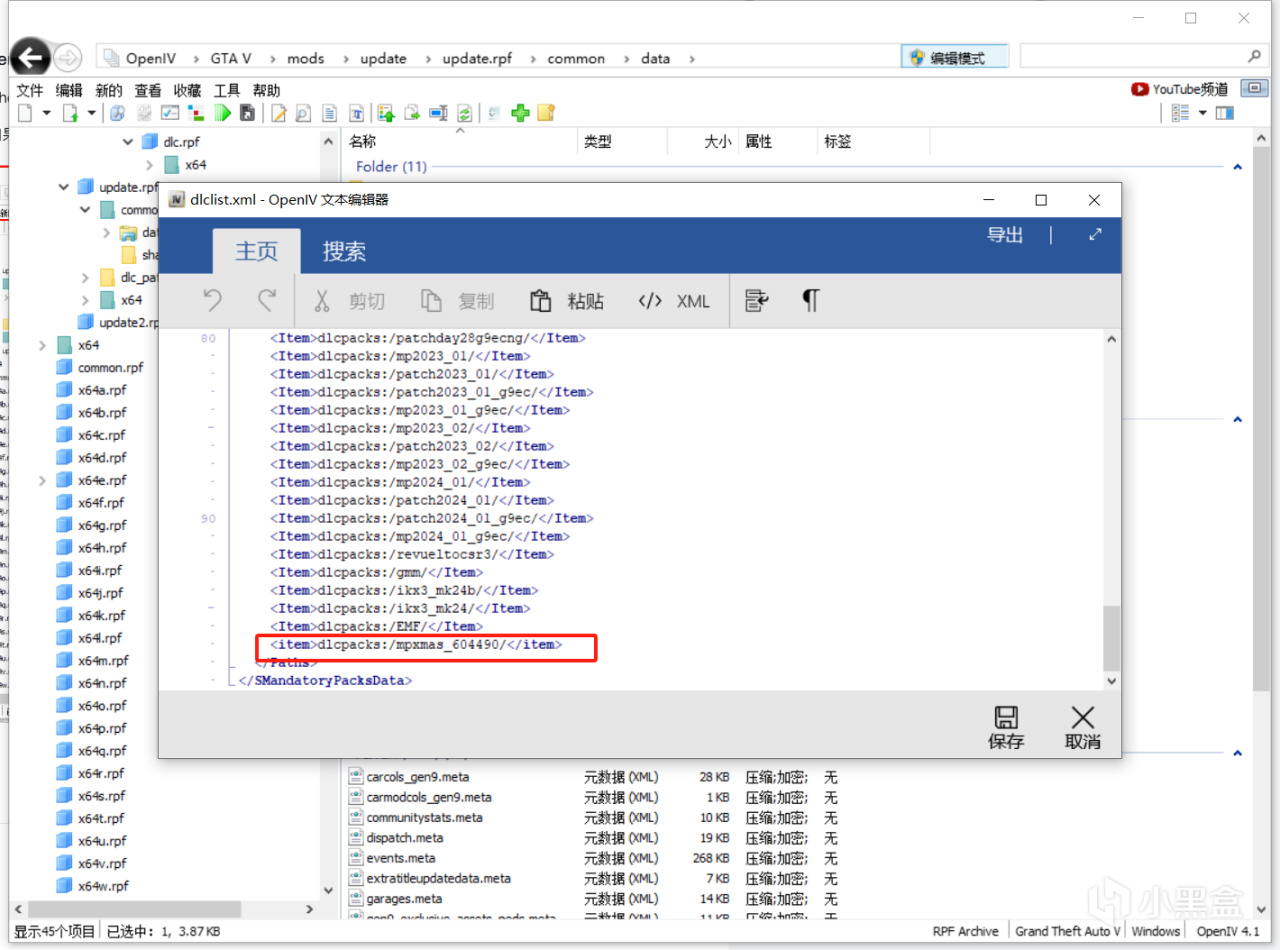1280x950 pixels.
Task: Toggle the pilcrow show-whitespace icon
Action: click(811, 301)
